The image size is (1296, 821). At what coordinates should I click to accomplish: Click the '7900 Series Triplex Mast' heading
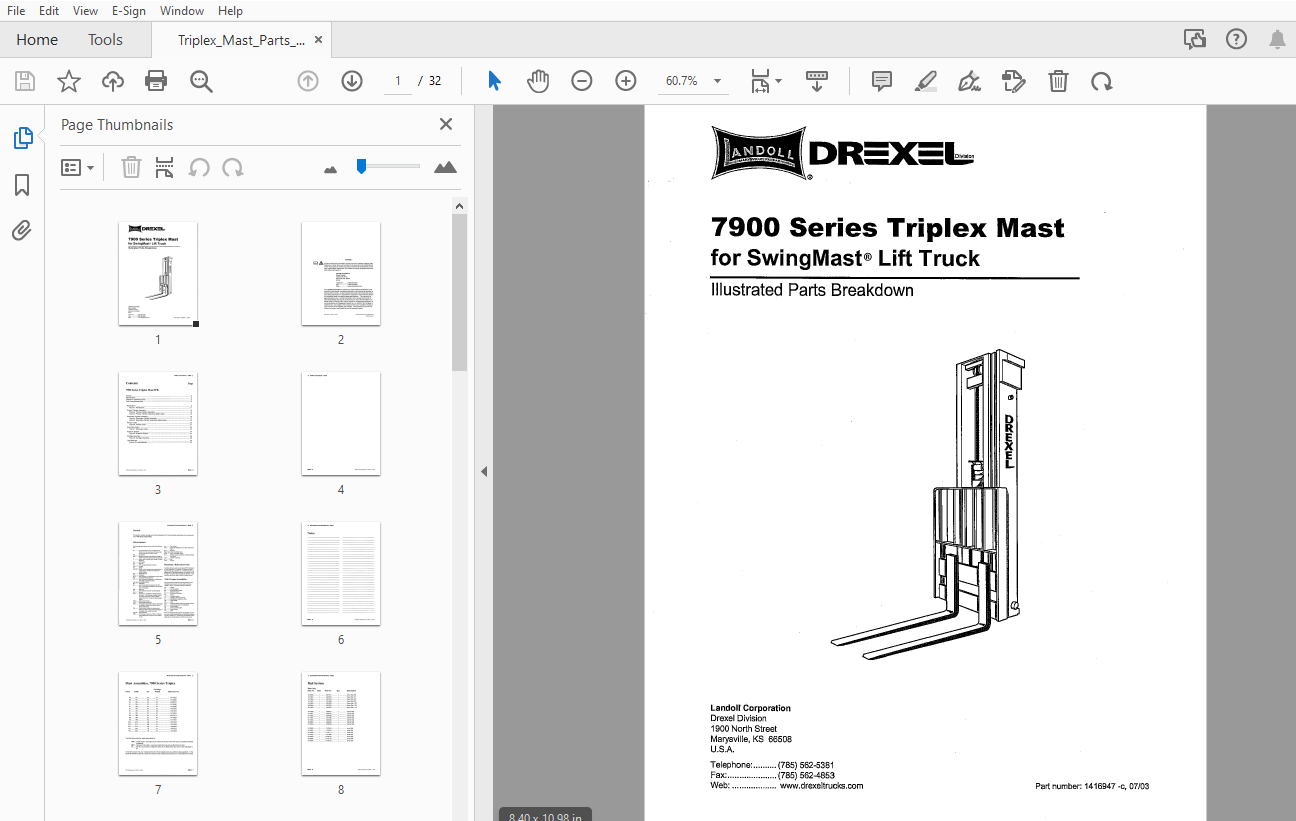point(888,228)
